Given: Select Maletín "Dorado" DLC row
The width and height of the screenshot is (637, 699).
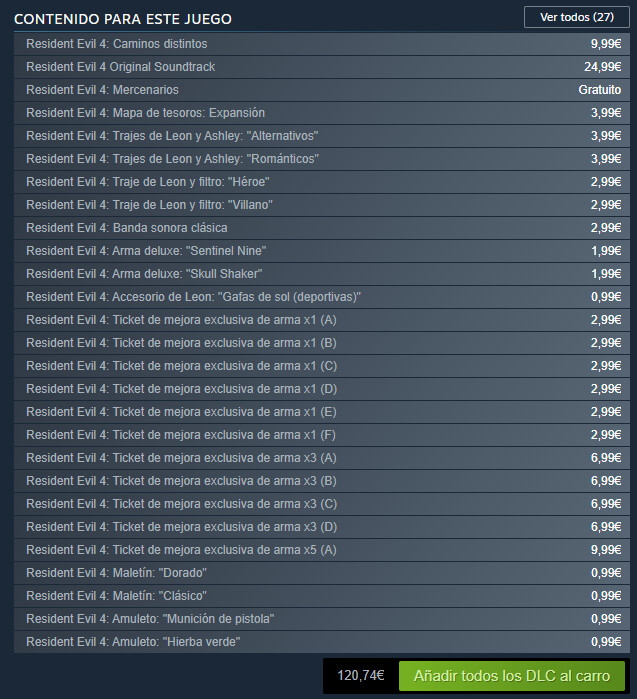Looking at the screenshot, I should coord(321,573).
